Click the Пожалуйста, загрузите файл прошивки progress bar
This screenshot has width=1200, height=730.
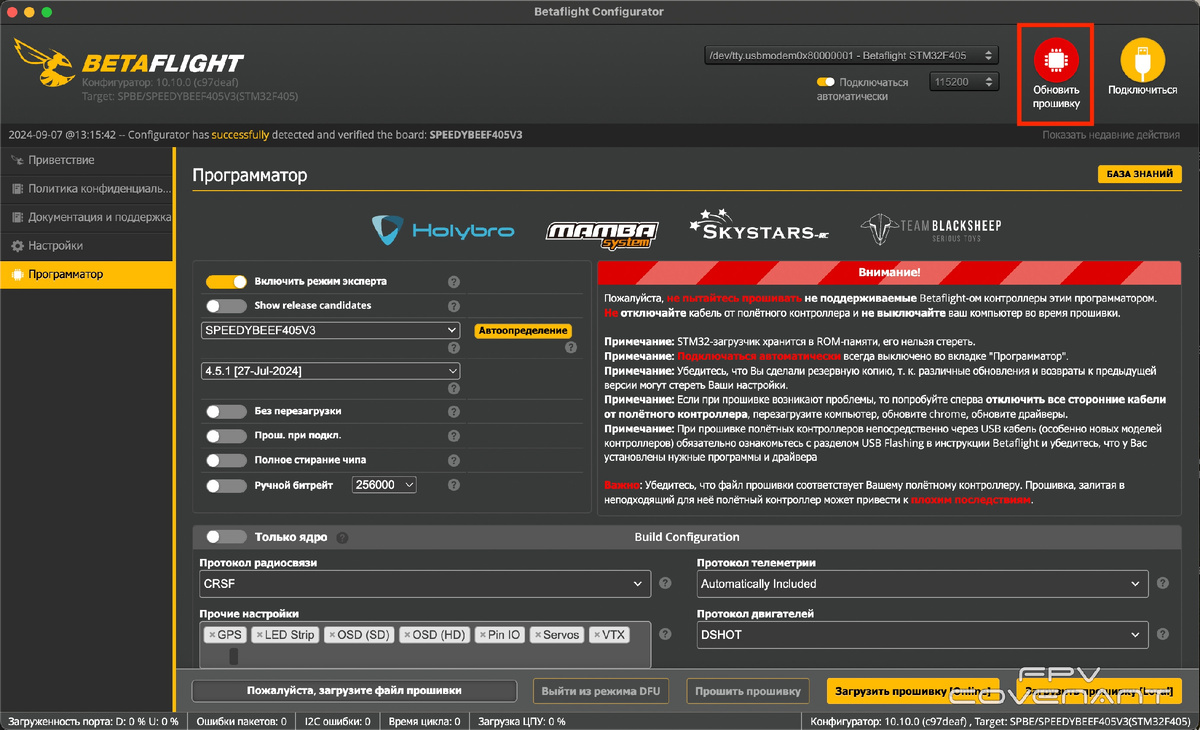point(354,691)
